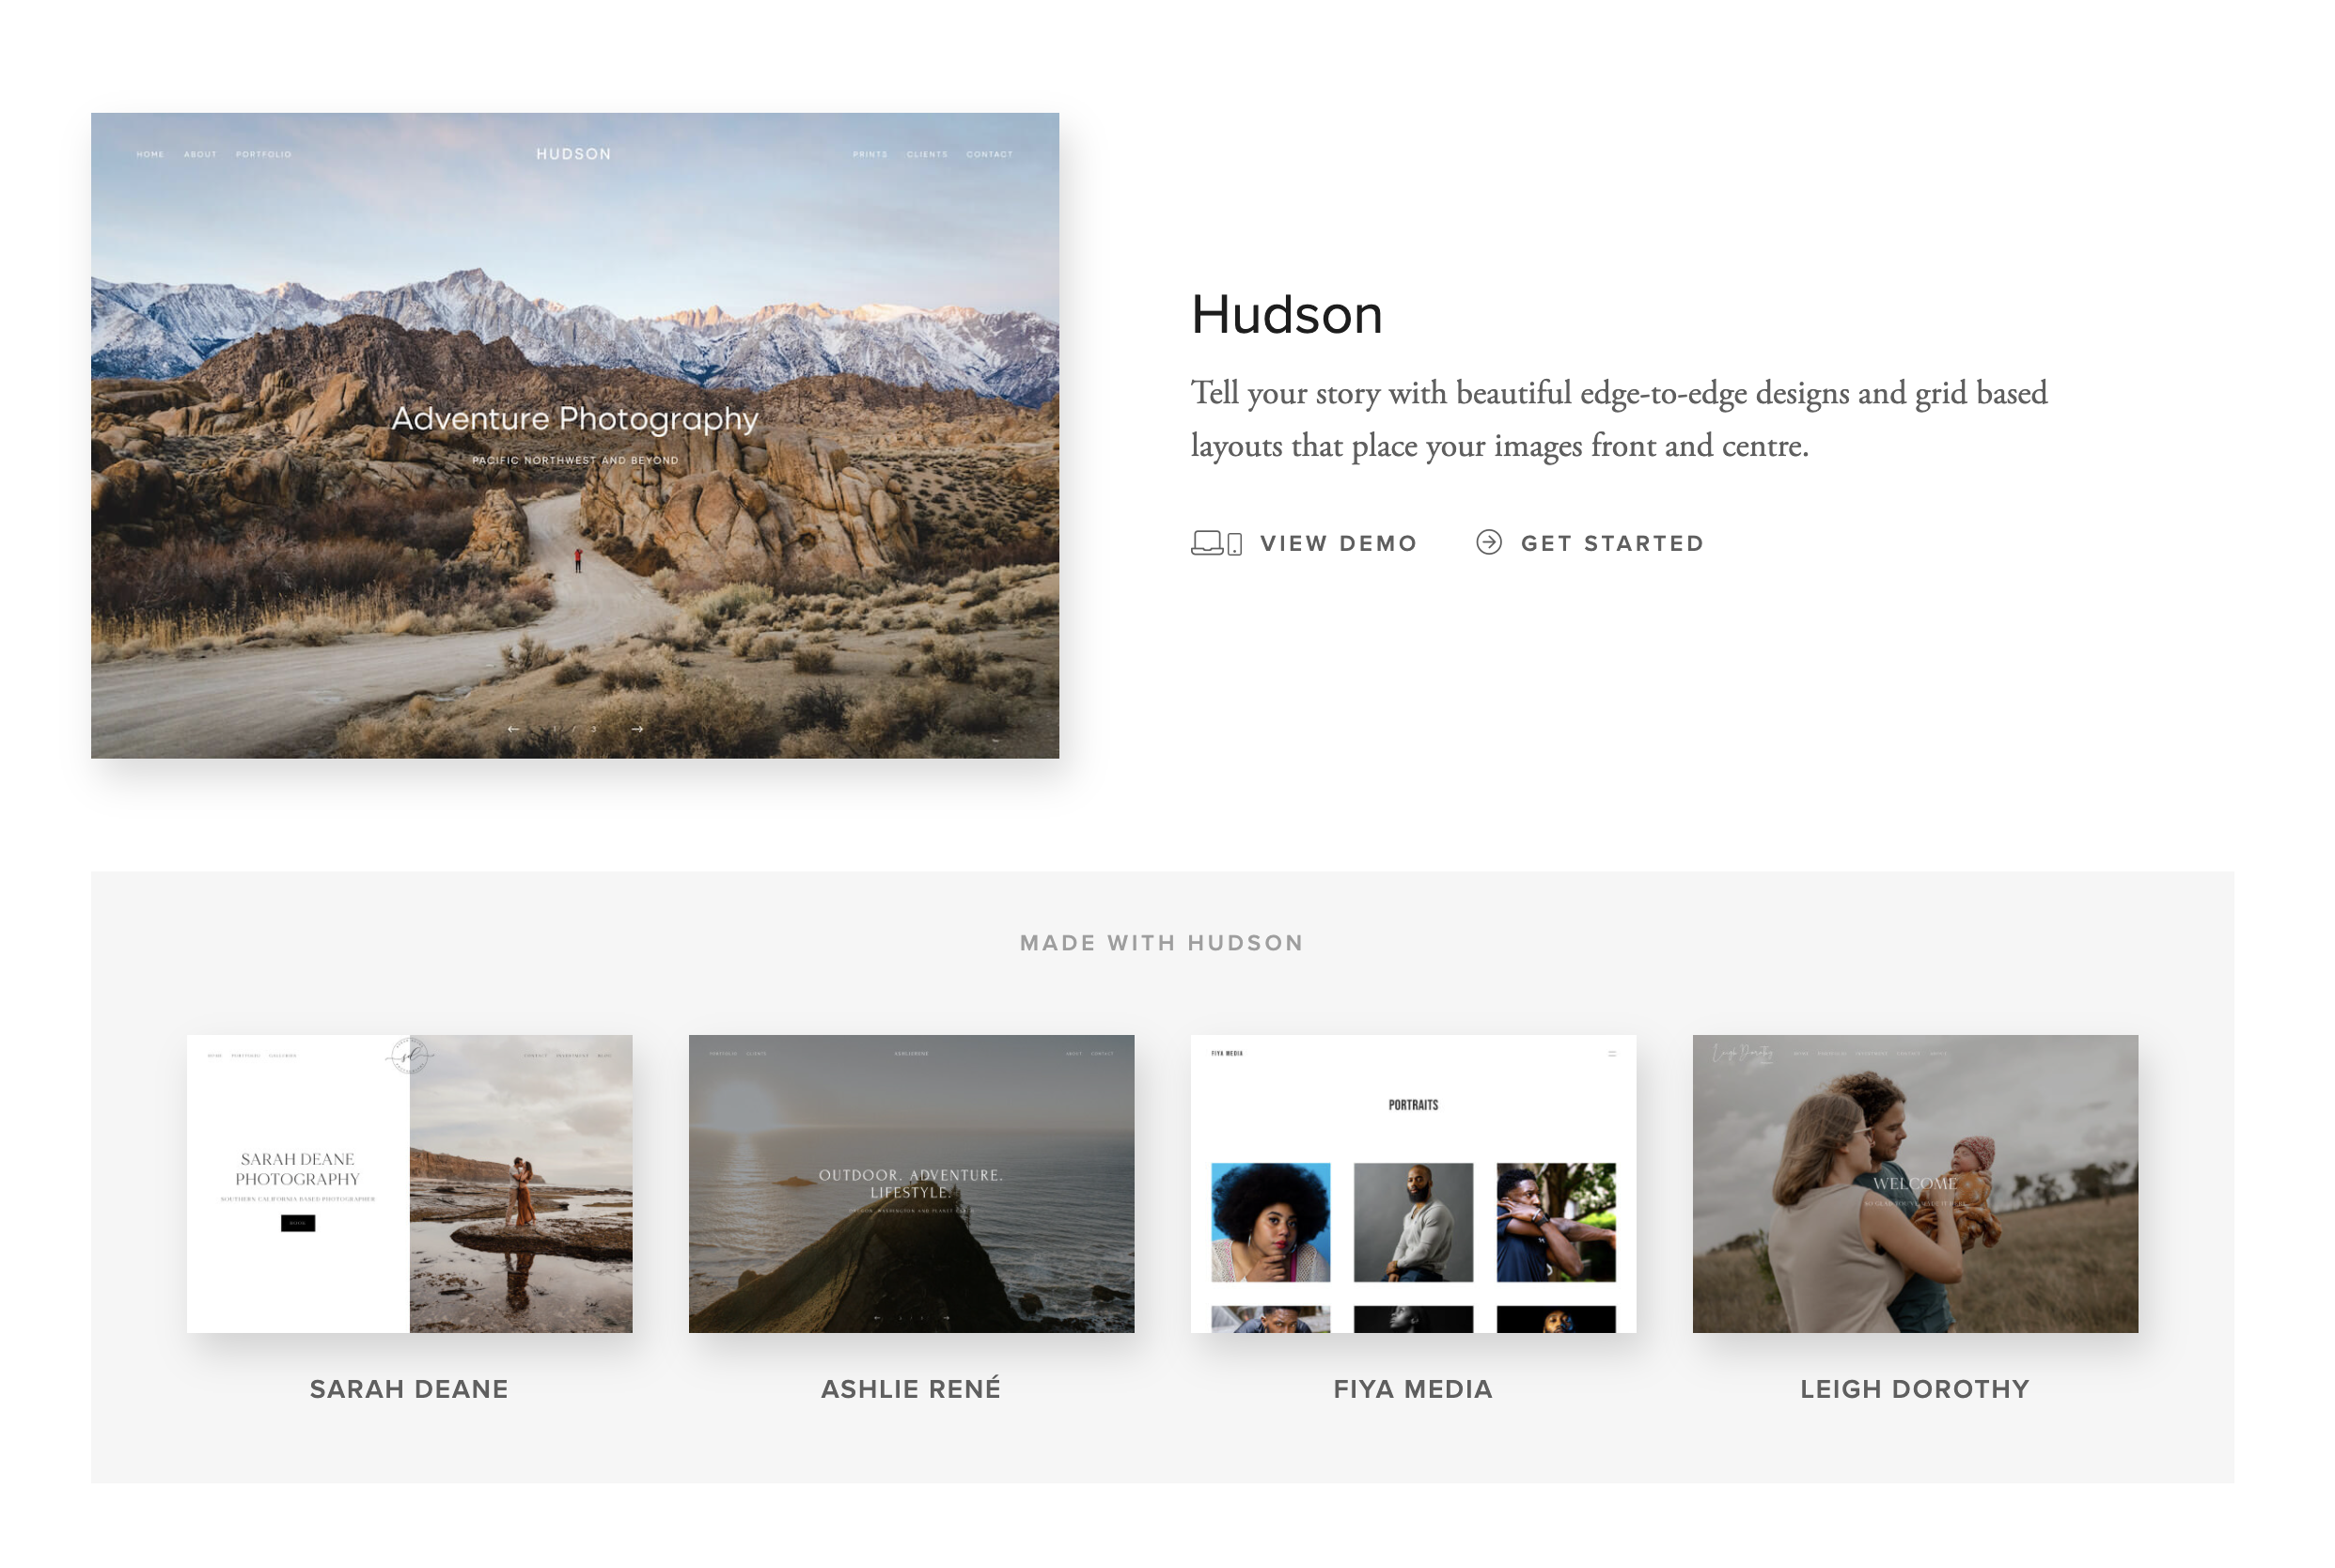Click the right slideshow arrow in Hudson preview
The width and height of the screenshot is (2335, 1568).
(637, 729)
